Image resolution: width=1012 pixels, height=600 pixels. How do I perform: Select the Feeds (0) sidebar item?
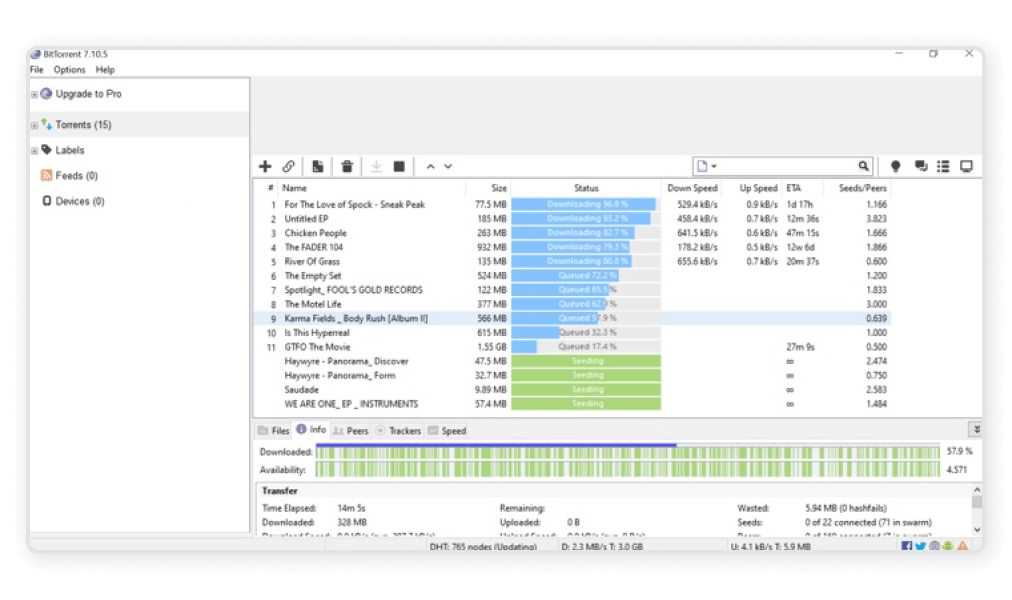point(76,175)
